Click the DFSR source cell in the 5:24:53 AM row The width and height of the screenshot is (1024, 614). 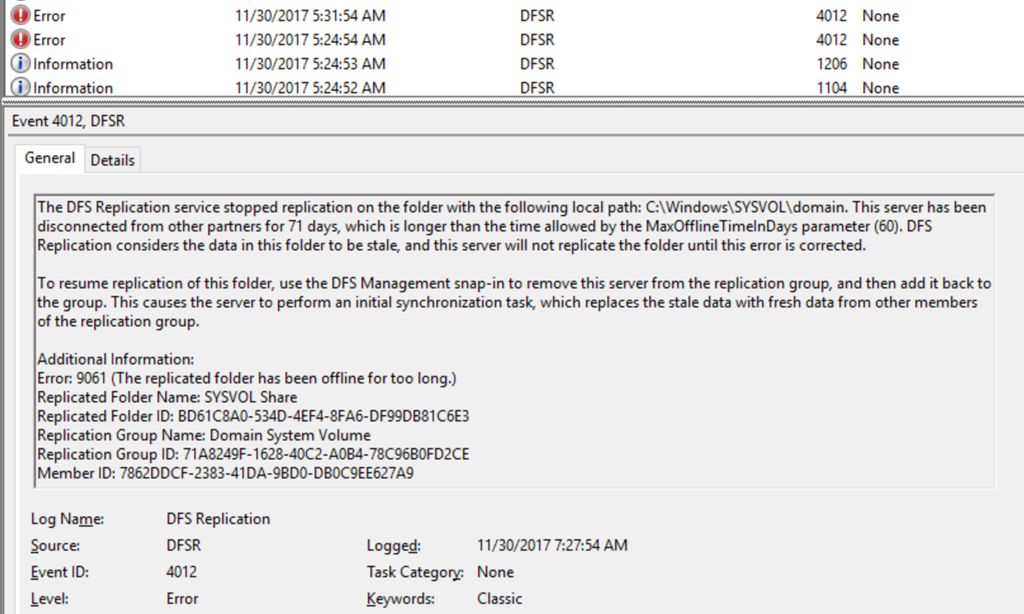pos(537,64)
